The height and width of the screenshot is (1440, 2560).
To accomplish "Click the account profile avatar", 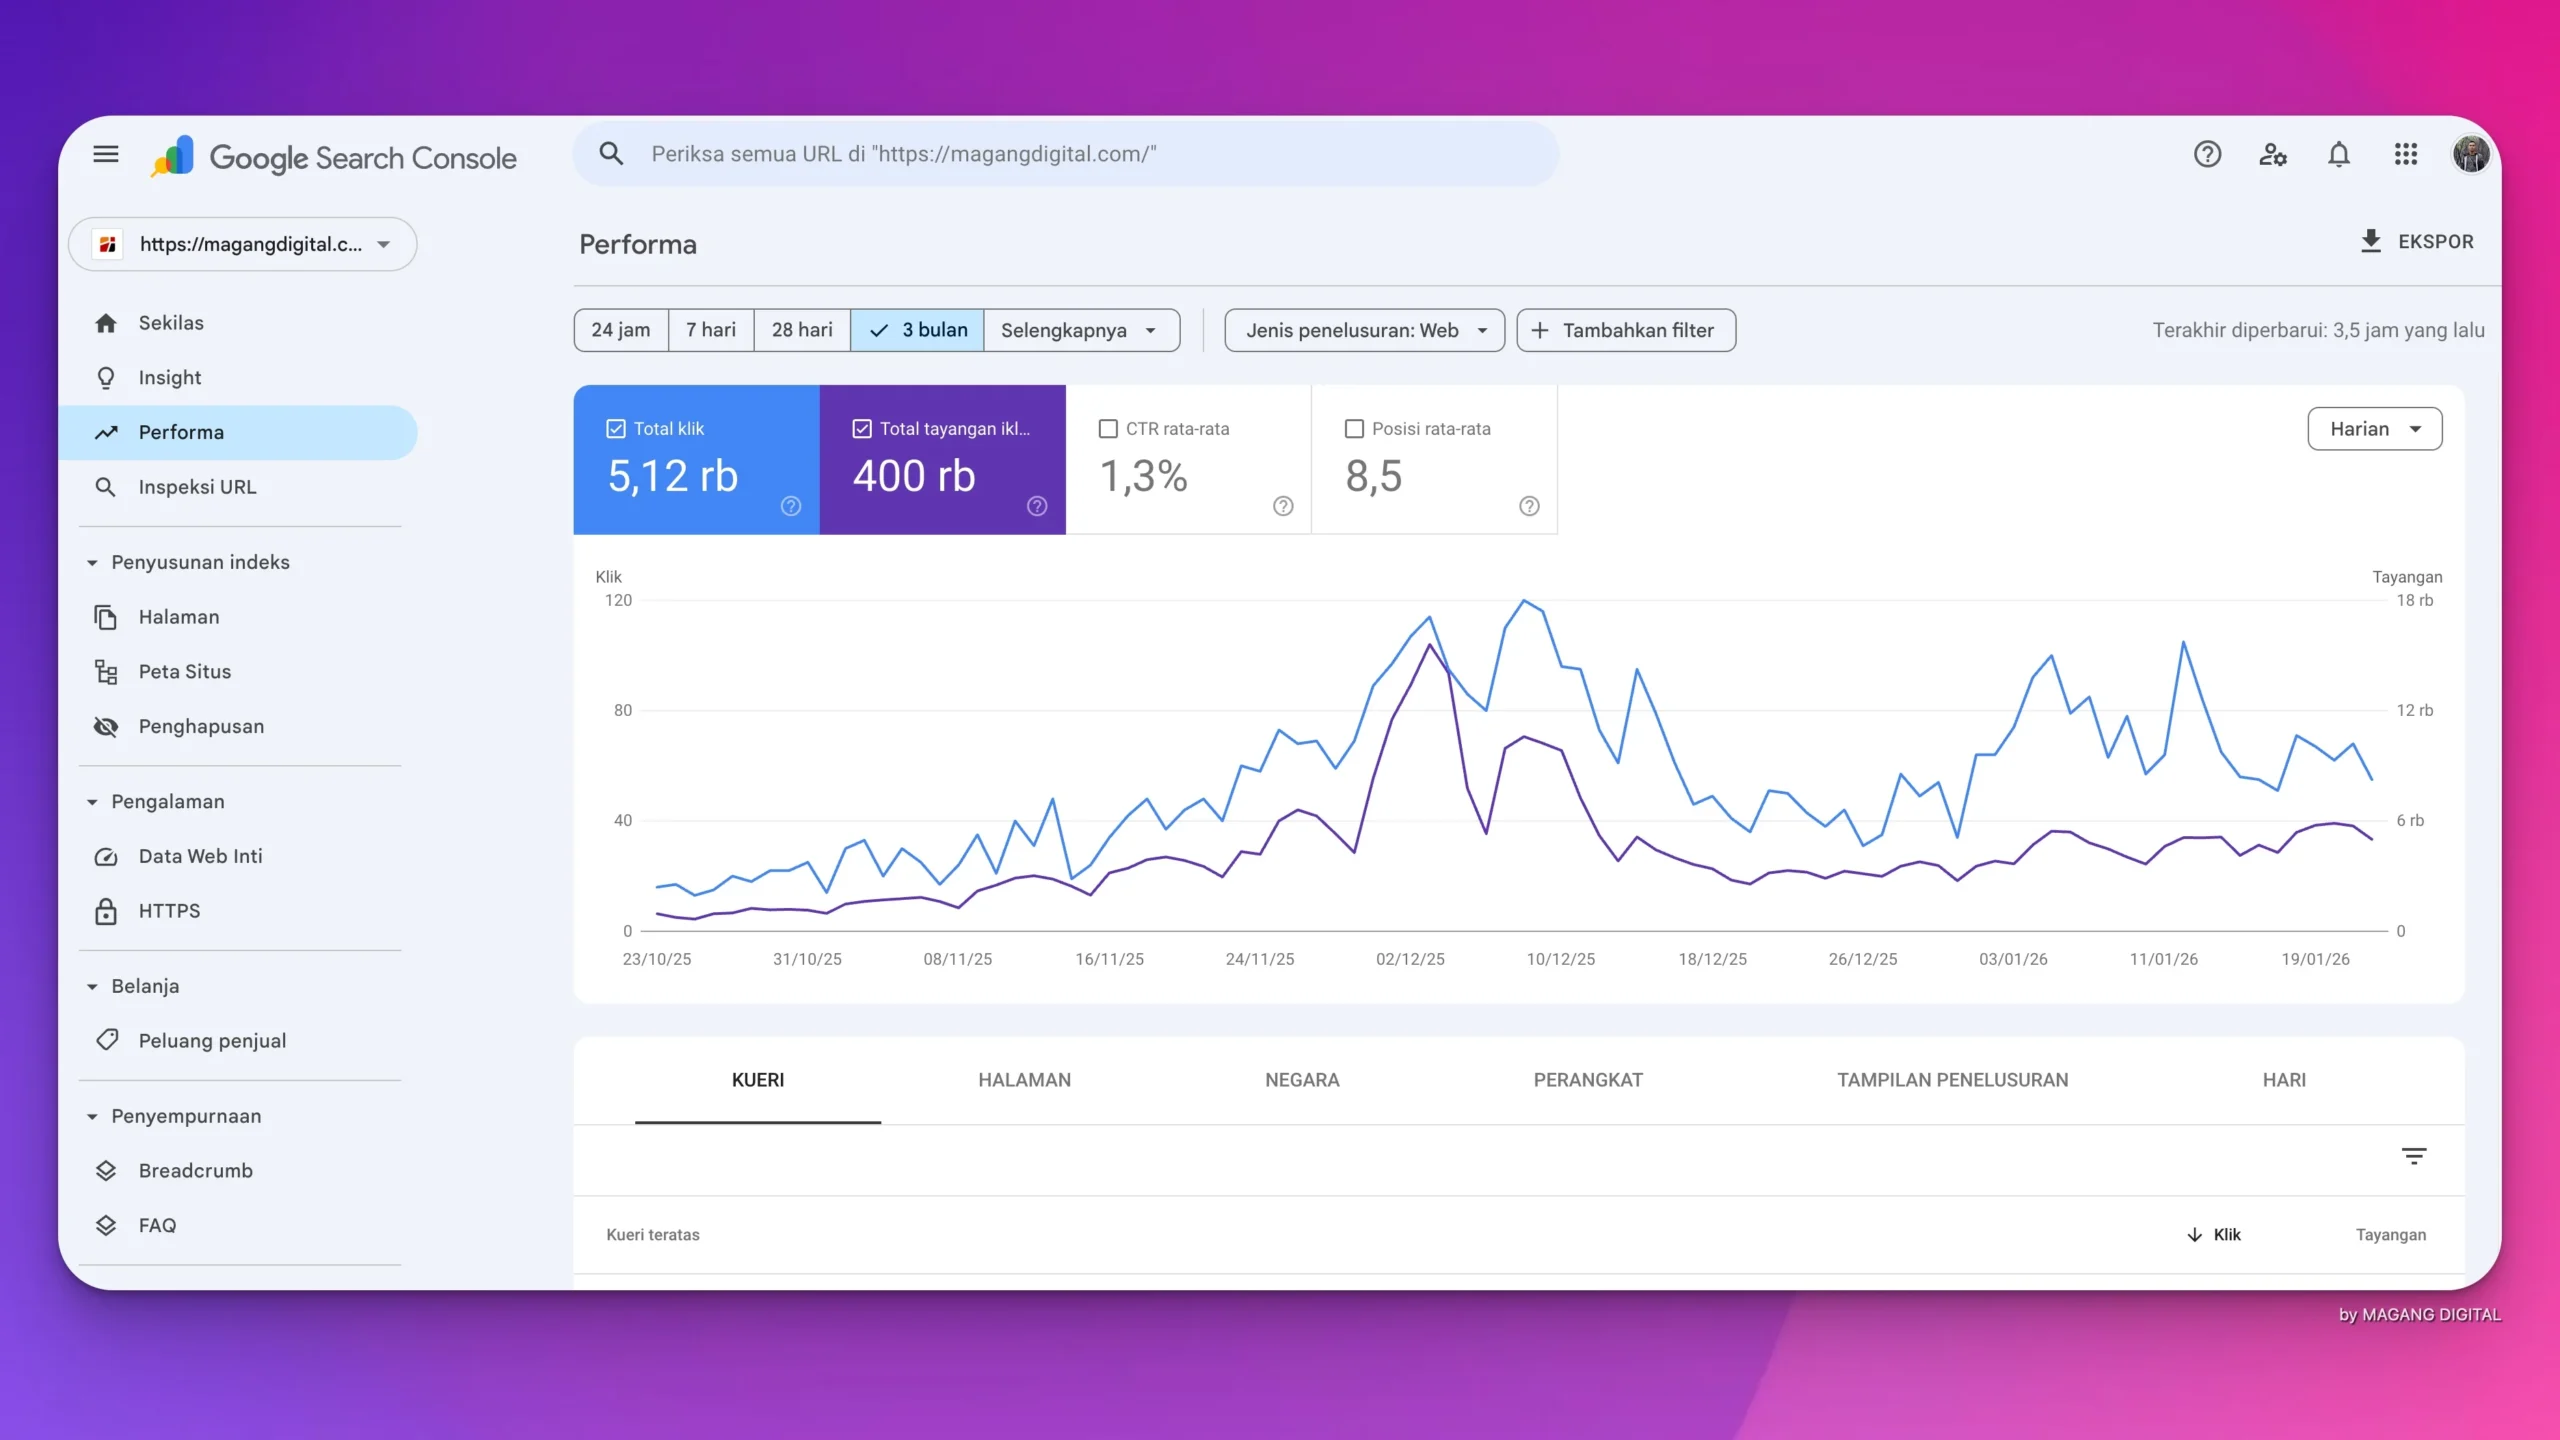I will (2470, 154).
